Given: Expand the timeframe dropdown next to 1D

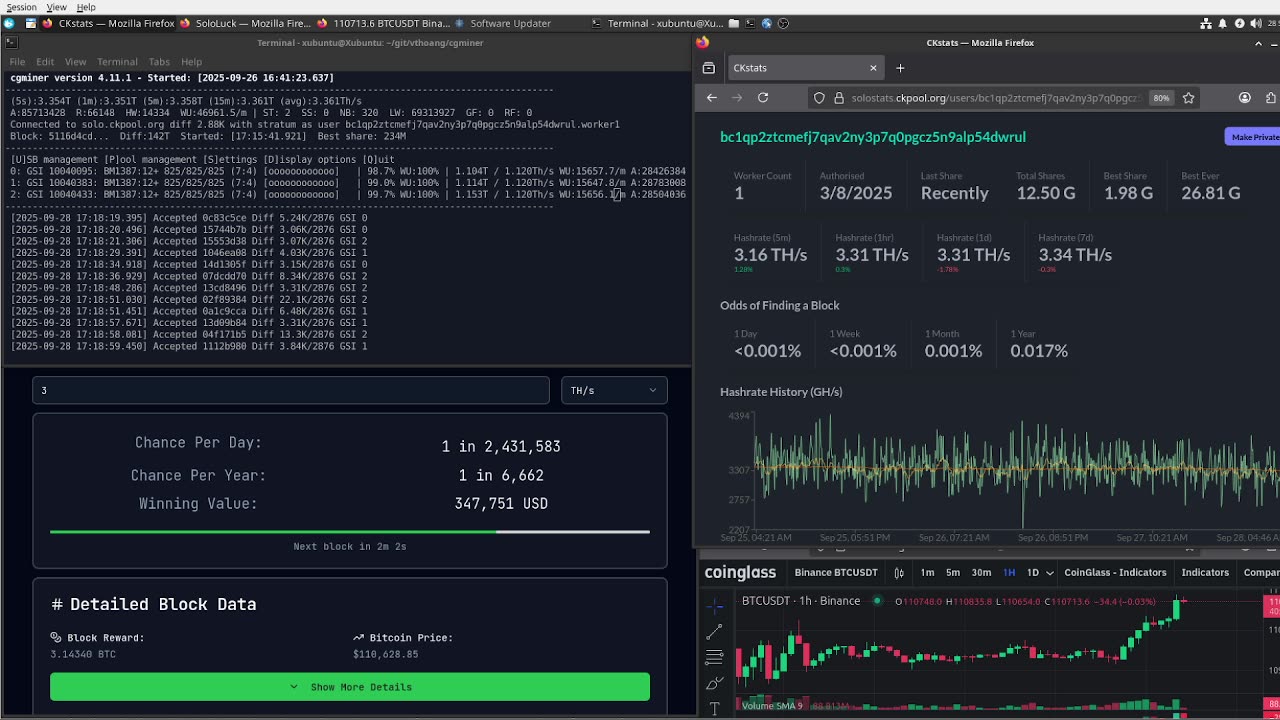Looking at the screenshot, I should point(1051,573).
